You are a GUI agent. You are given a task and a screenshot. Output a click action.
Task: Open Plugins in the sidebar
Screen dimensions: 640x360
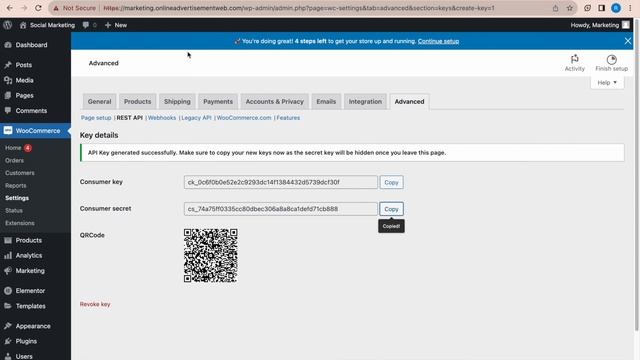[26, 341]
